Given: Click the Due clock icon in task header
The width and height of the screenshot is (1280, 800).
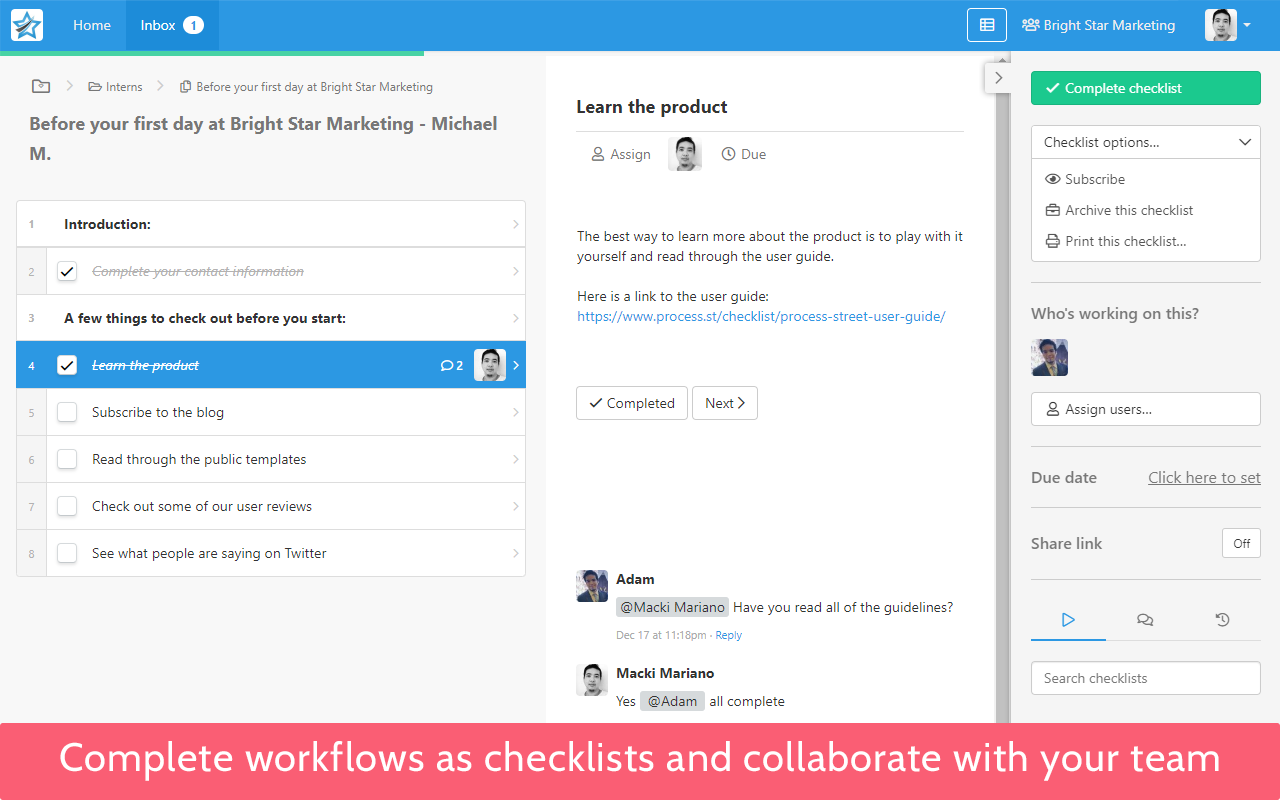Looking at the screenshot, I should (x=729, y=154).
